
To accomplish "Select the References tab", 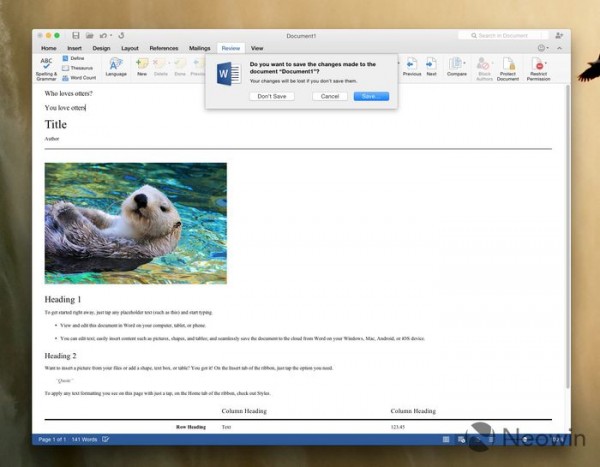I will (164, 48).
